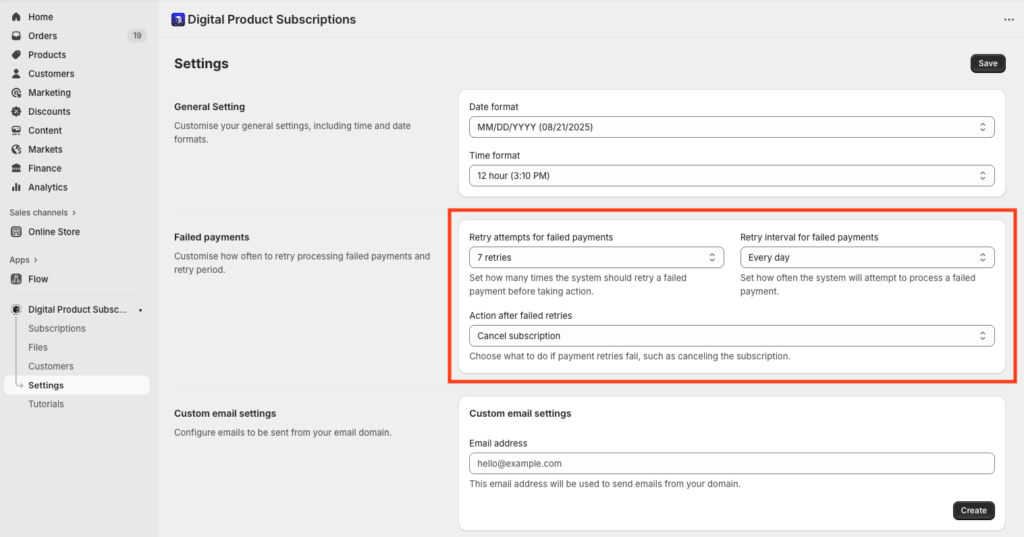Change the Retry interval from Every day
The width and height of the screenshot is (1024, 537).
pos(867,257)
